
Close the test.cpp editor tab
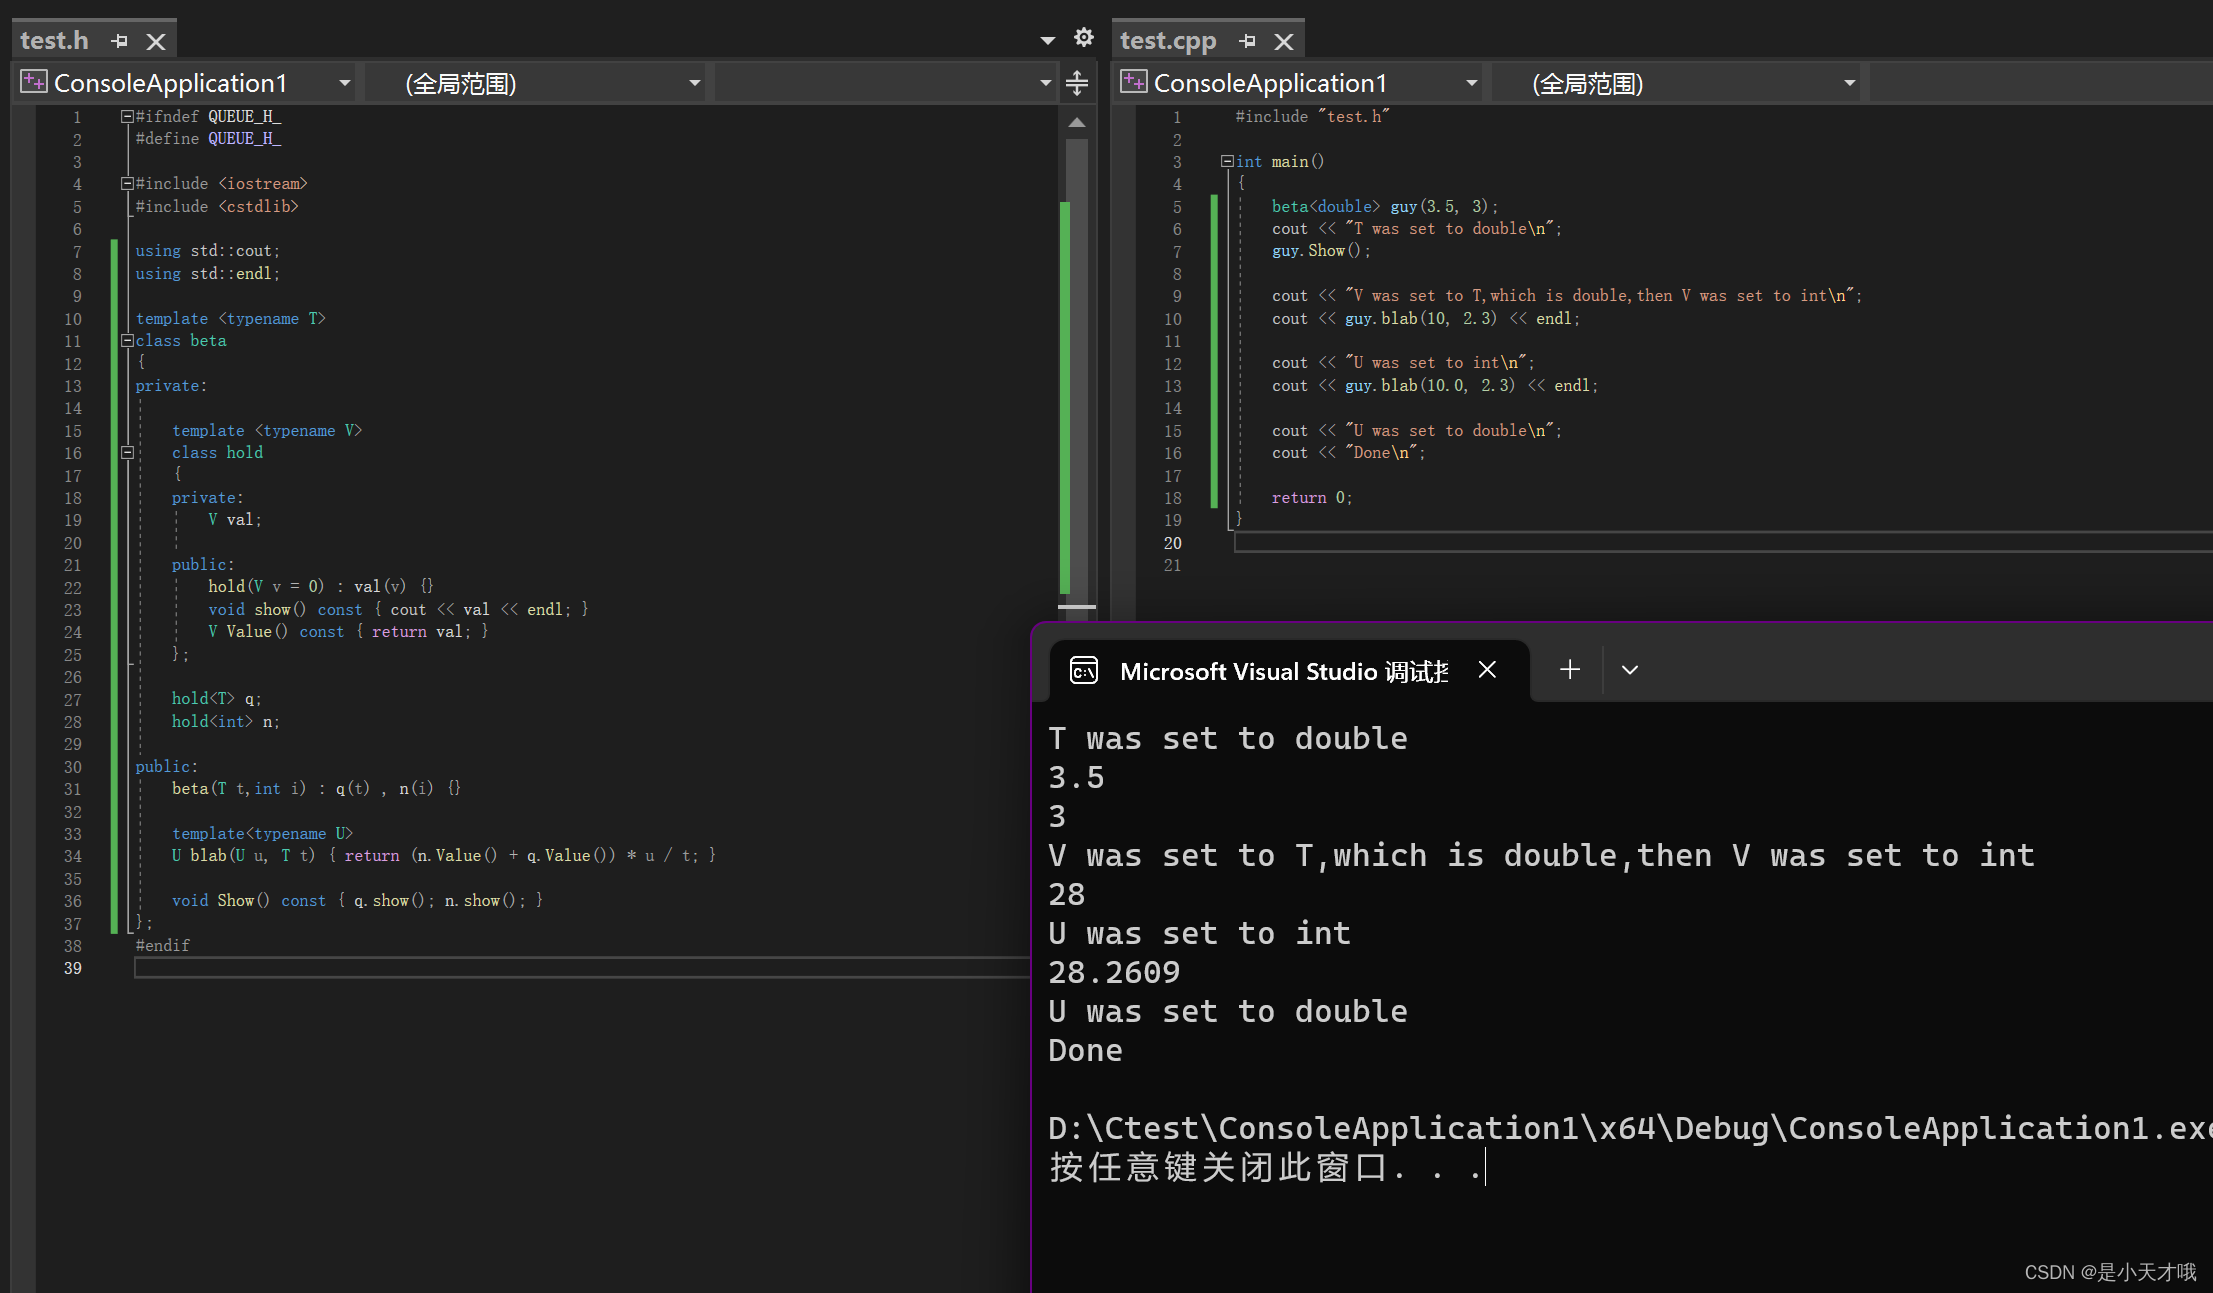(x=1284, y=41)
